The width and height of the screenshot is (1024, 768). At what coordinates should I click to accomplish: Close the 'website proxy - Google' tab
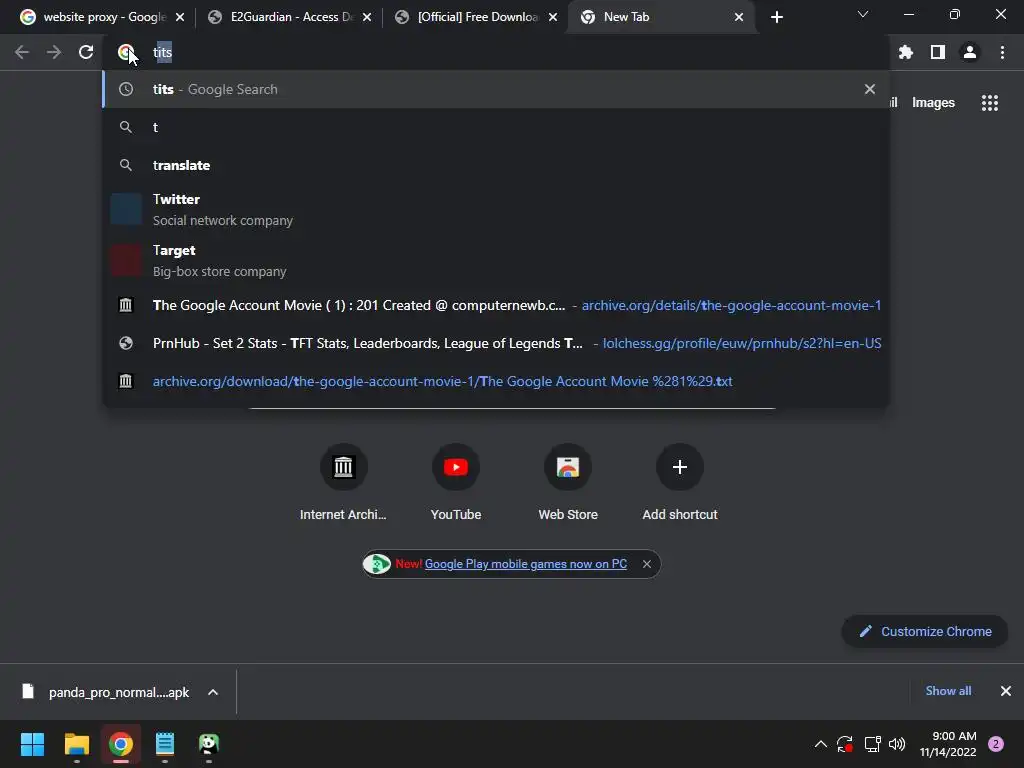[x=180, y=18]
